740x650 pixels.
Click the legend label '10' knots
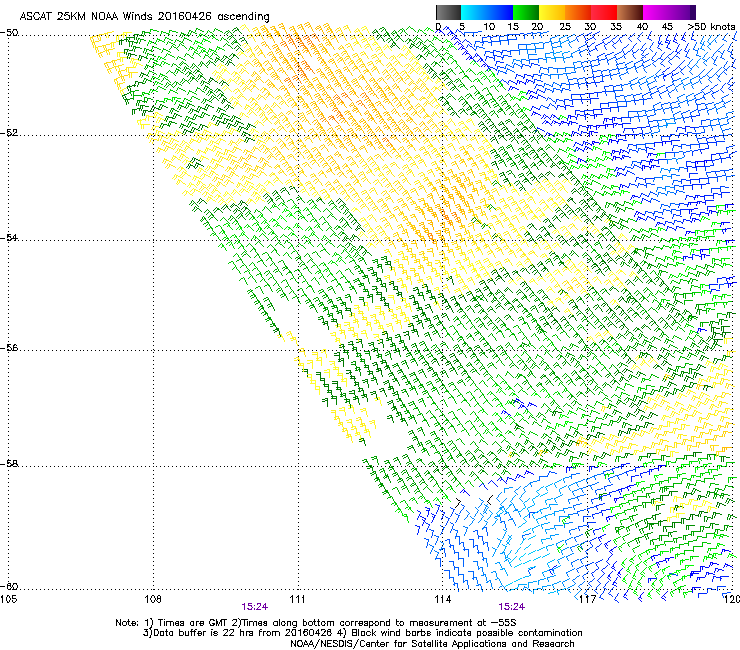(489, 27)
